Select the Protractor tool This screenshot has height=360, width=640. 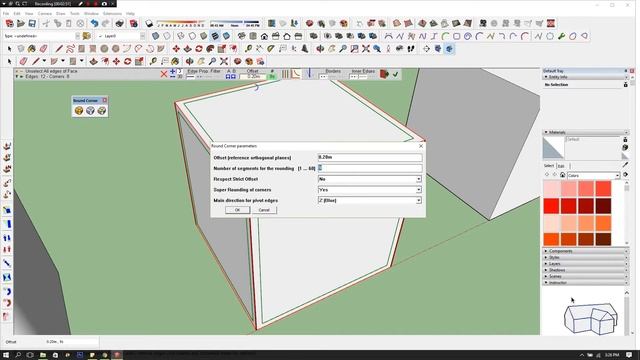(271, 49)
